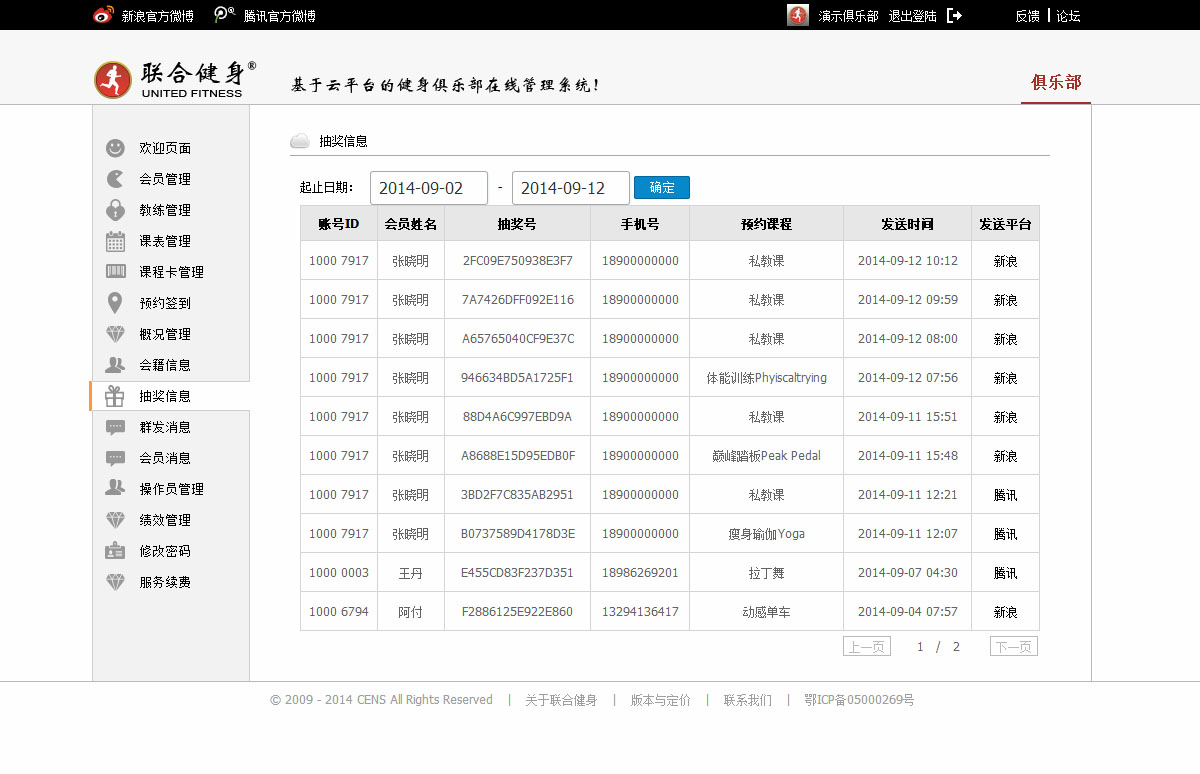
Task: Click the logout arrow icon next to 退出登陆
Action: [x=954, y=16]
